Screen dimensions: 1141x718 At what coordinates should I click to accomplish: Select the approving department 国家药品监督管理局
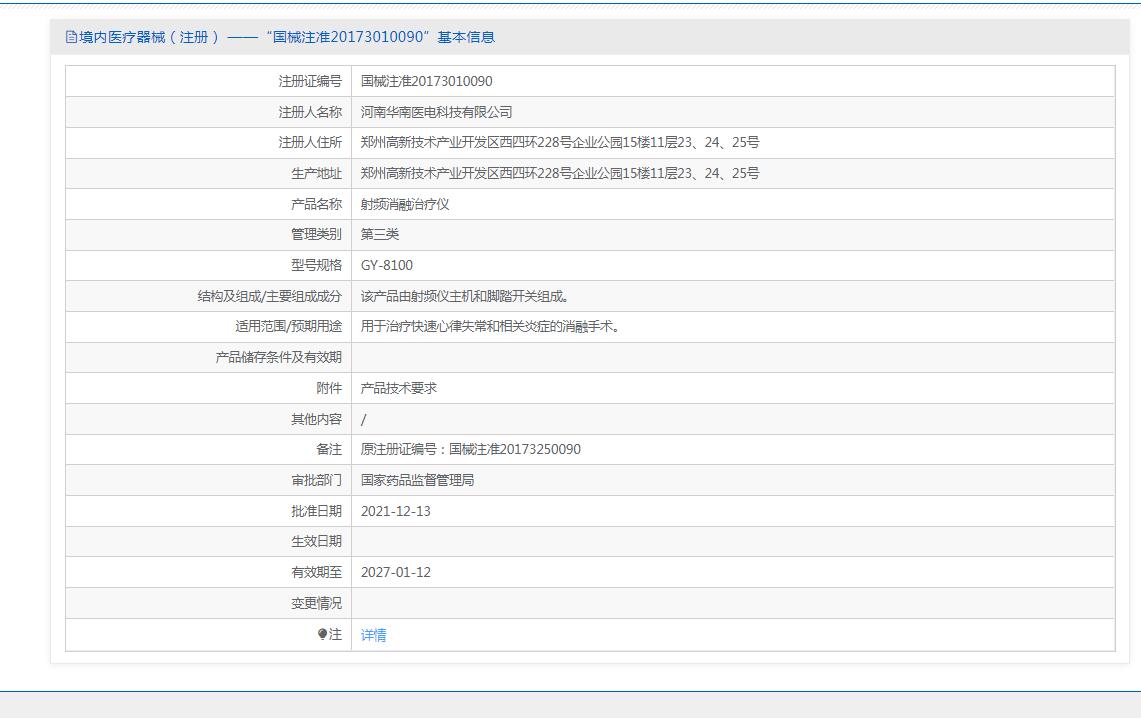[x=417, y=480]
